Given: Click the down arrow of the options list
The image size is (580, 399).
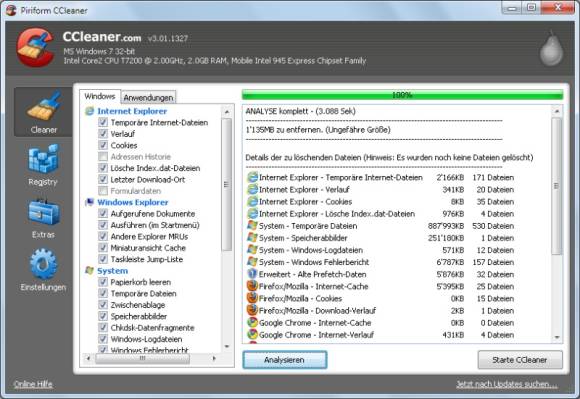Looking at the screenshot, I should (227, 347).
